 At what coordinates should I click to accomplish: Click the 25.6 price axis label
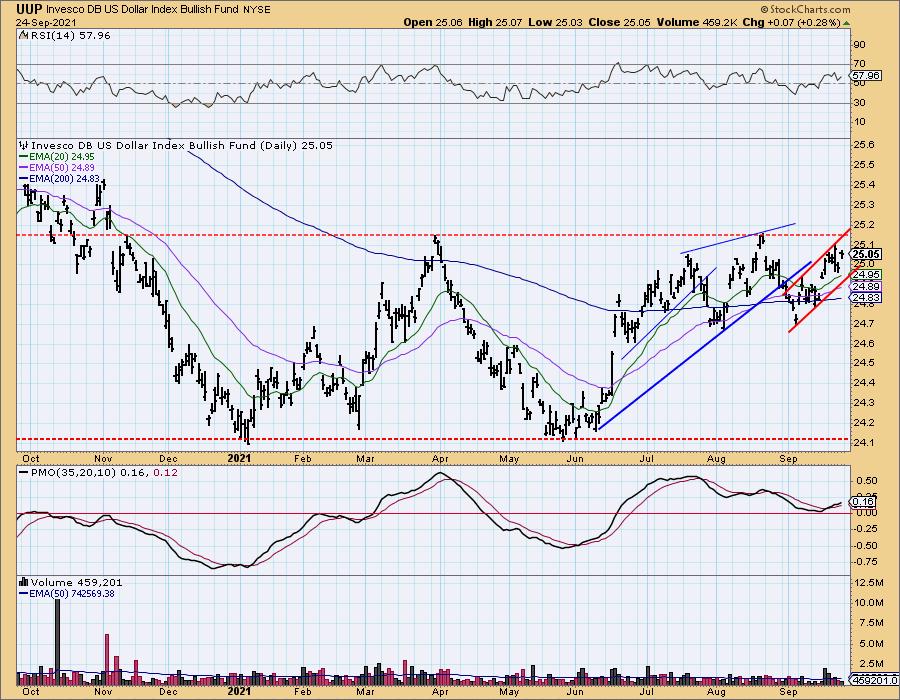[863, 145]
